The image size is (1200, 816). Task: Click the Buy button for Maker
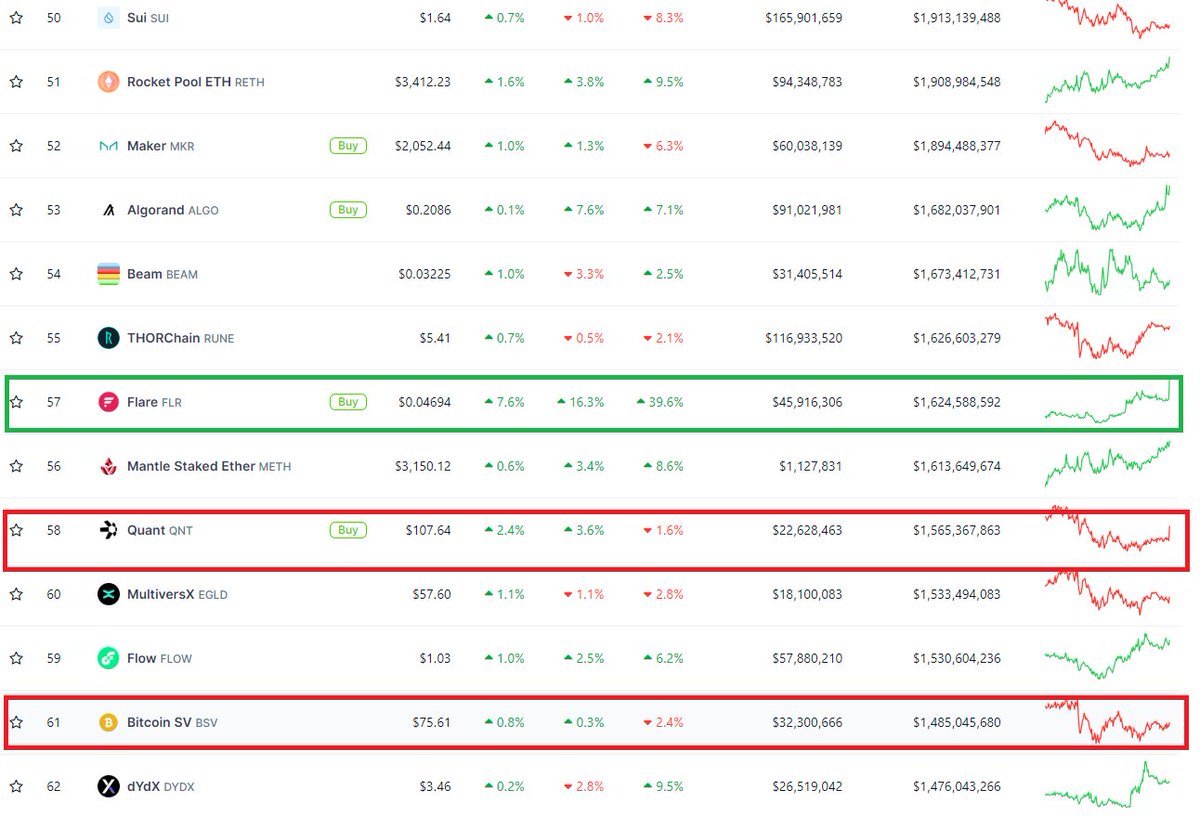(x=348, y=146)
